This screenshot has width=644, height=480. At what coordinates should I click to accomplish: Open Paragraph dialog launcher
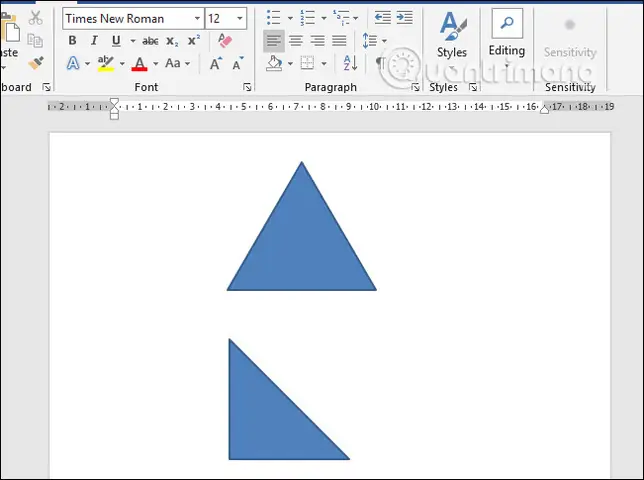pyautogui.click(x=415, y=87)
